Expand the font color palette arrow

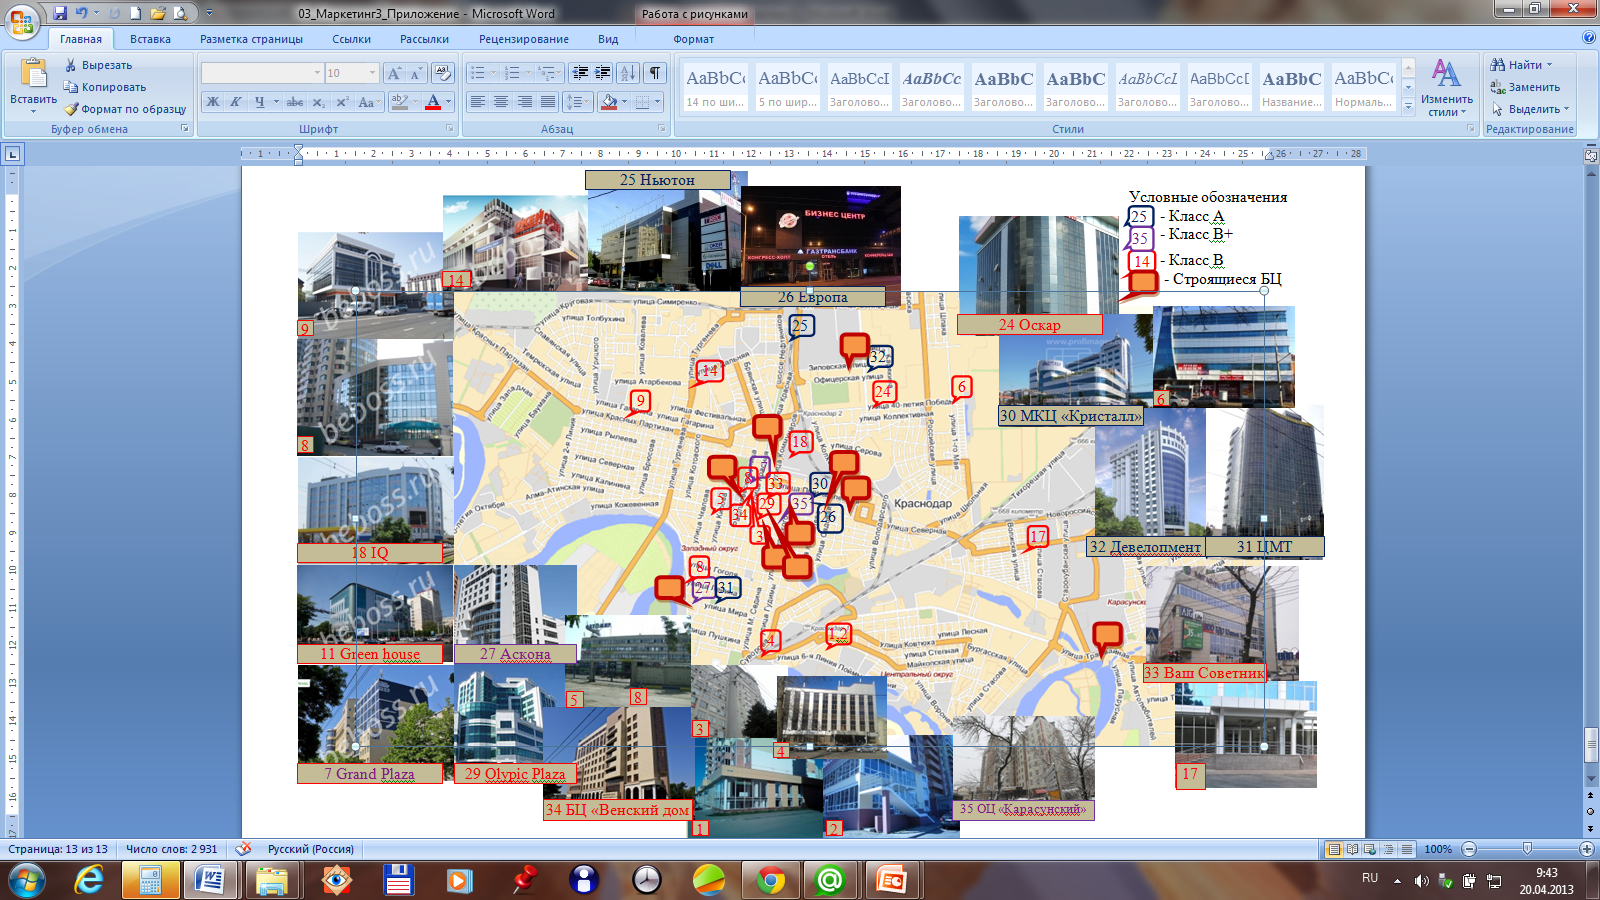[x=448, y=102]
